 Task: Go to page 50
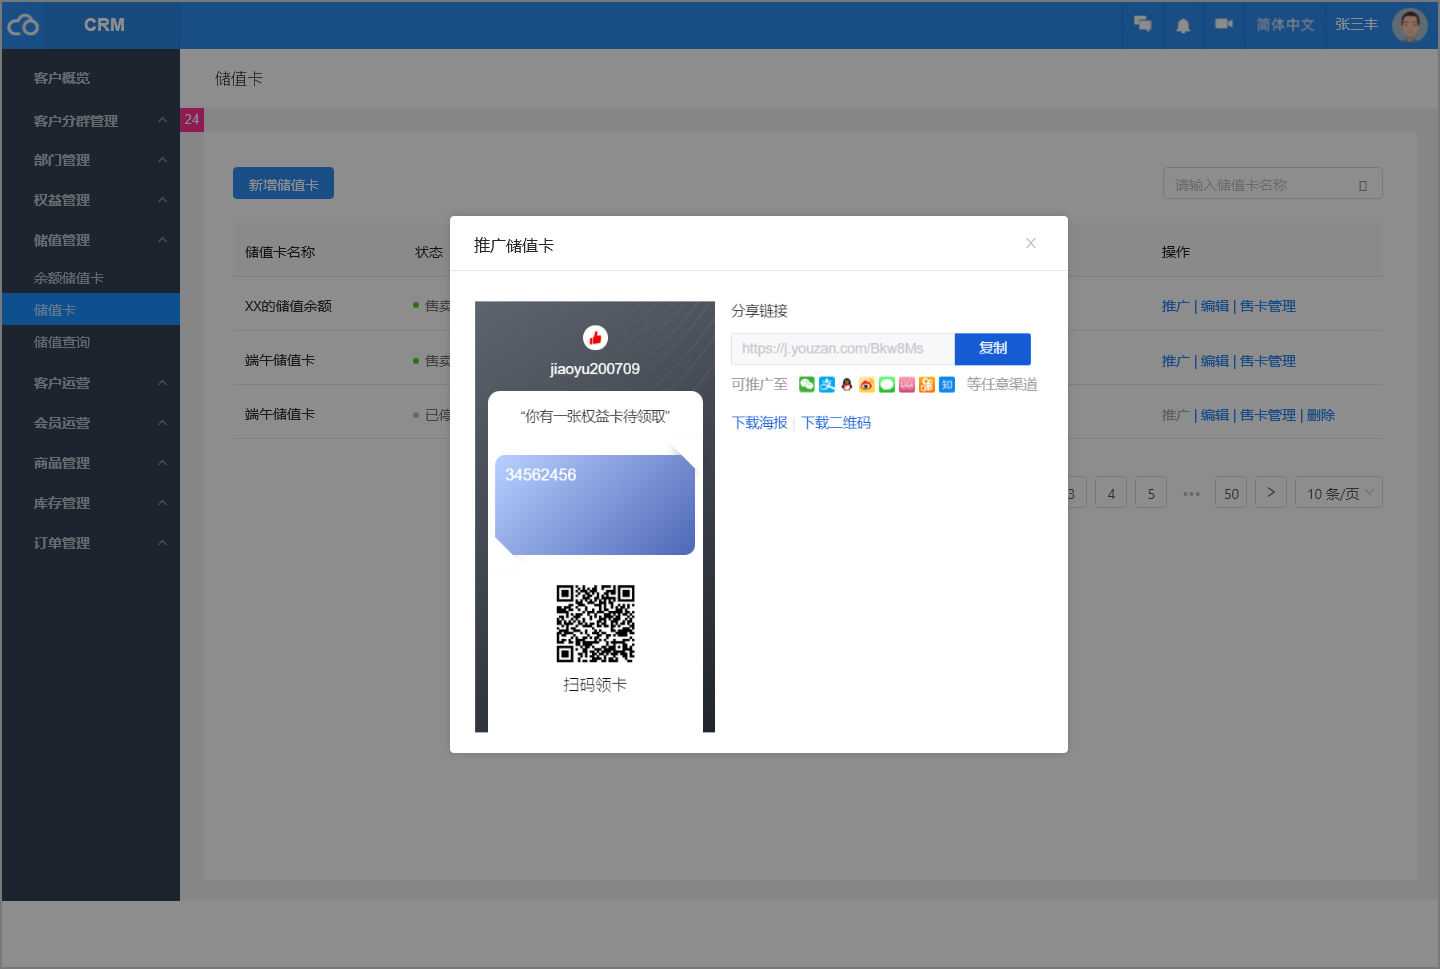coord(1231,493)
